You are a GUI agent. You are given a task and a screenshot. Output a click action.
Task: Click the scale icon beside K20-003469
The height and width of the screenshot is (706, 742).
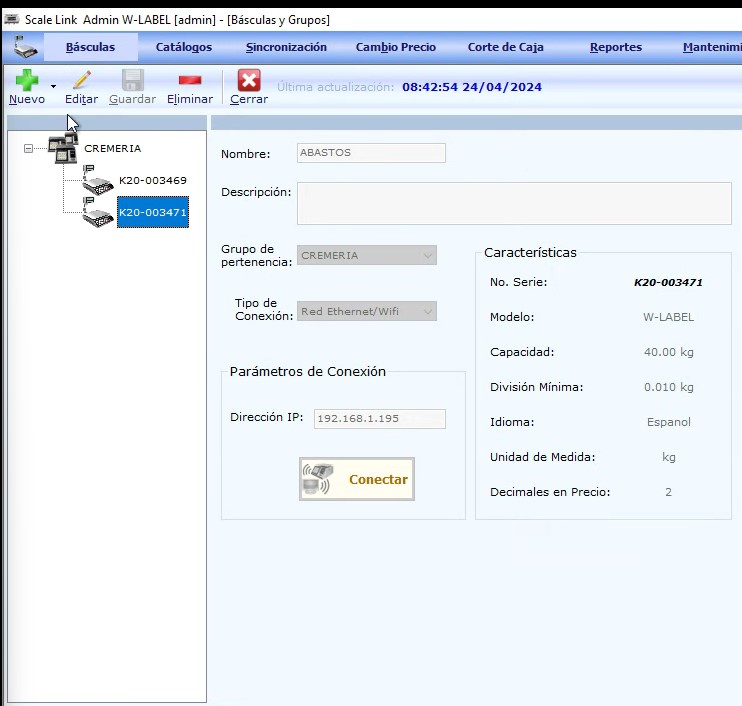click(x=97, y=180)
